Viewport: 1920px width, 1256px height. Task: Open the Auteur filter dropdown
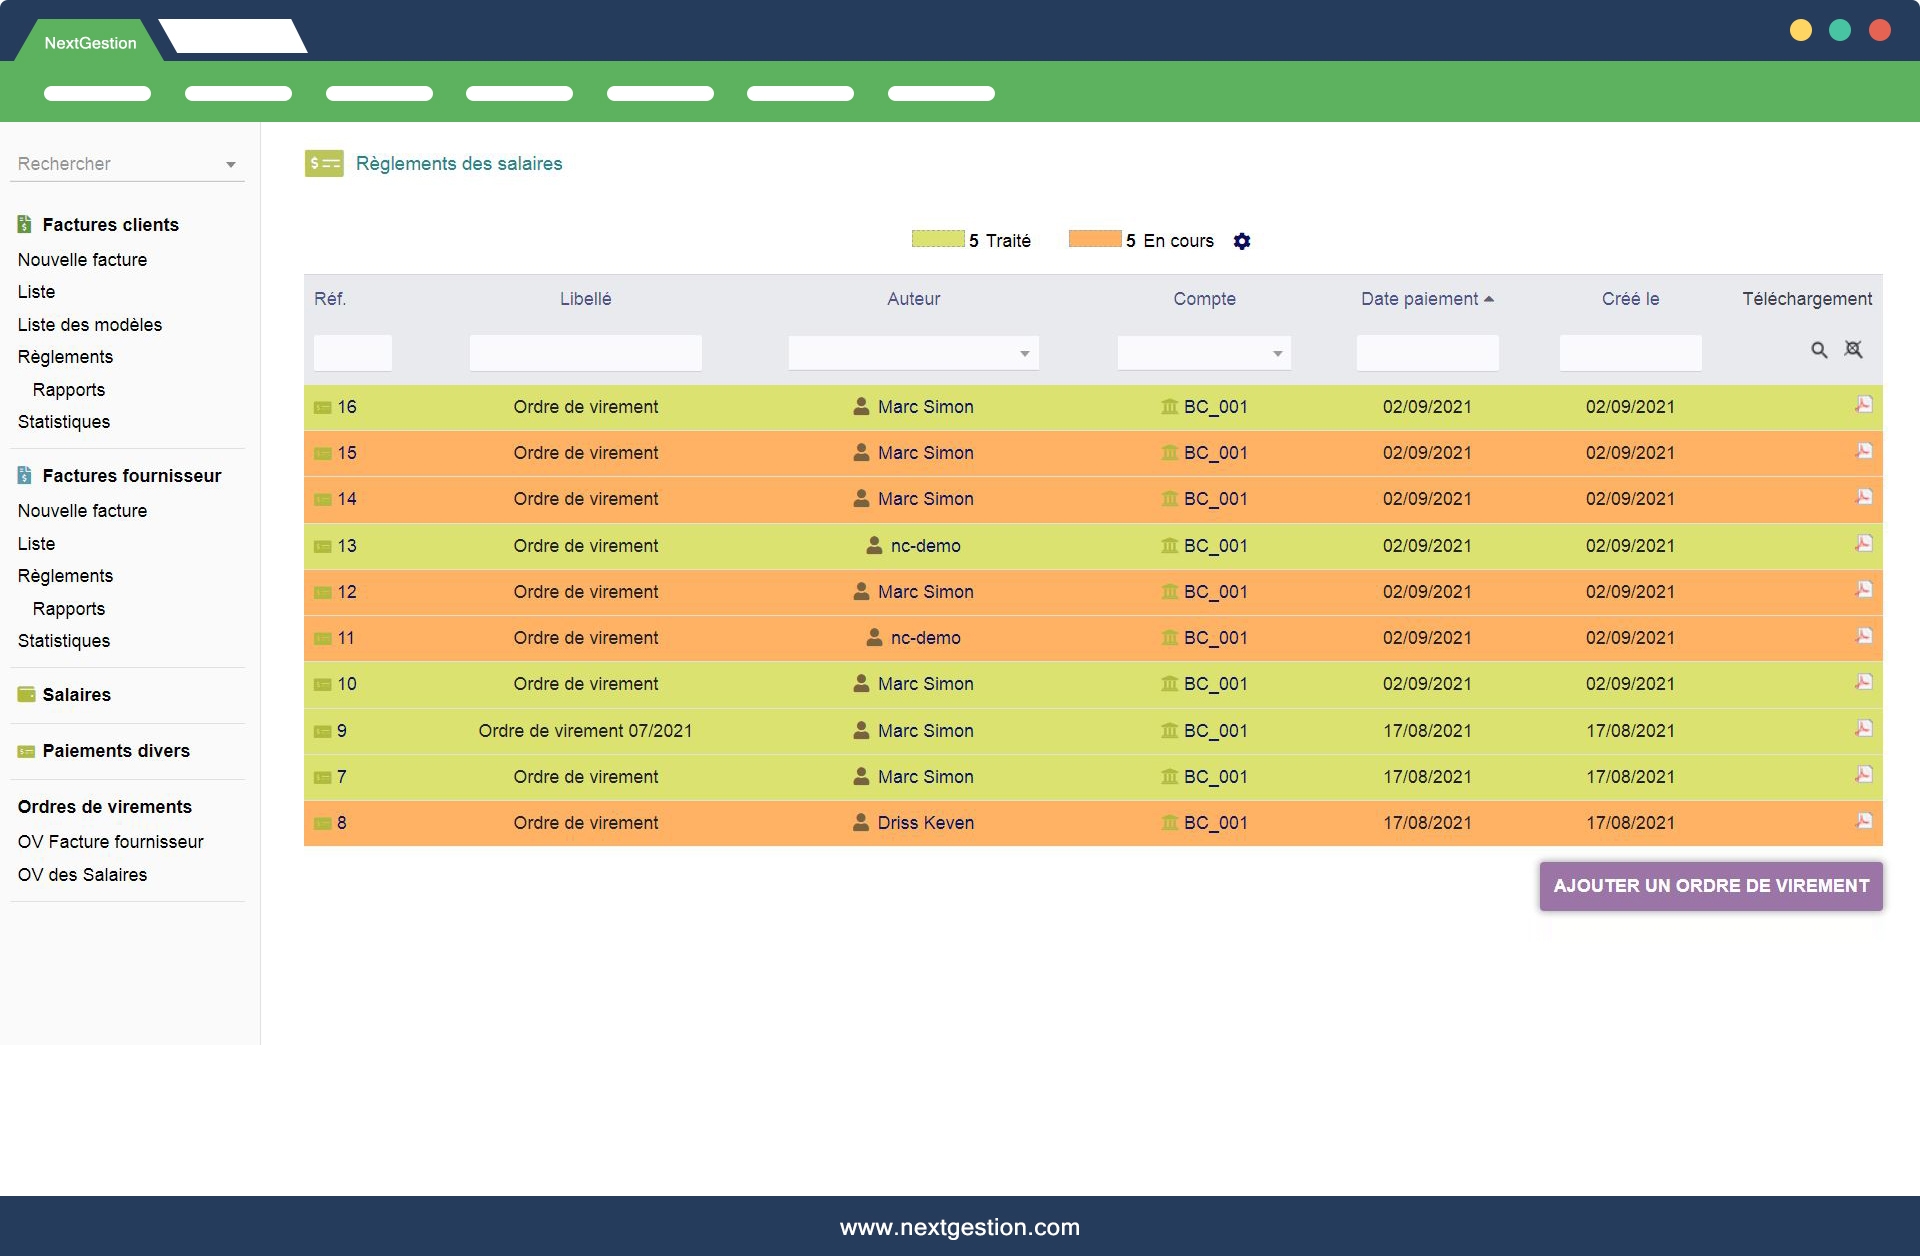(1024, 354)
